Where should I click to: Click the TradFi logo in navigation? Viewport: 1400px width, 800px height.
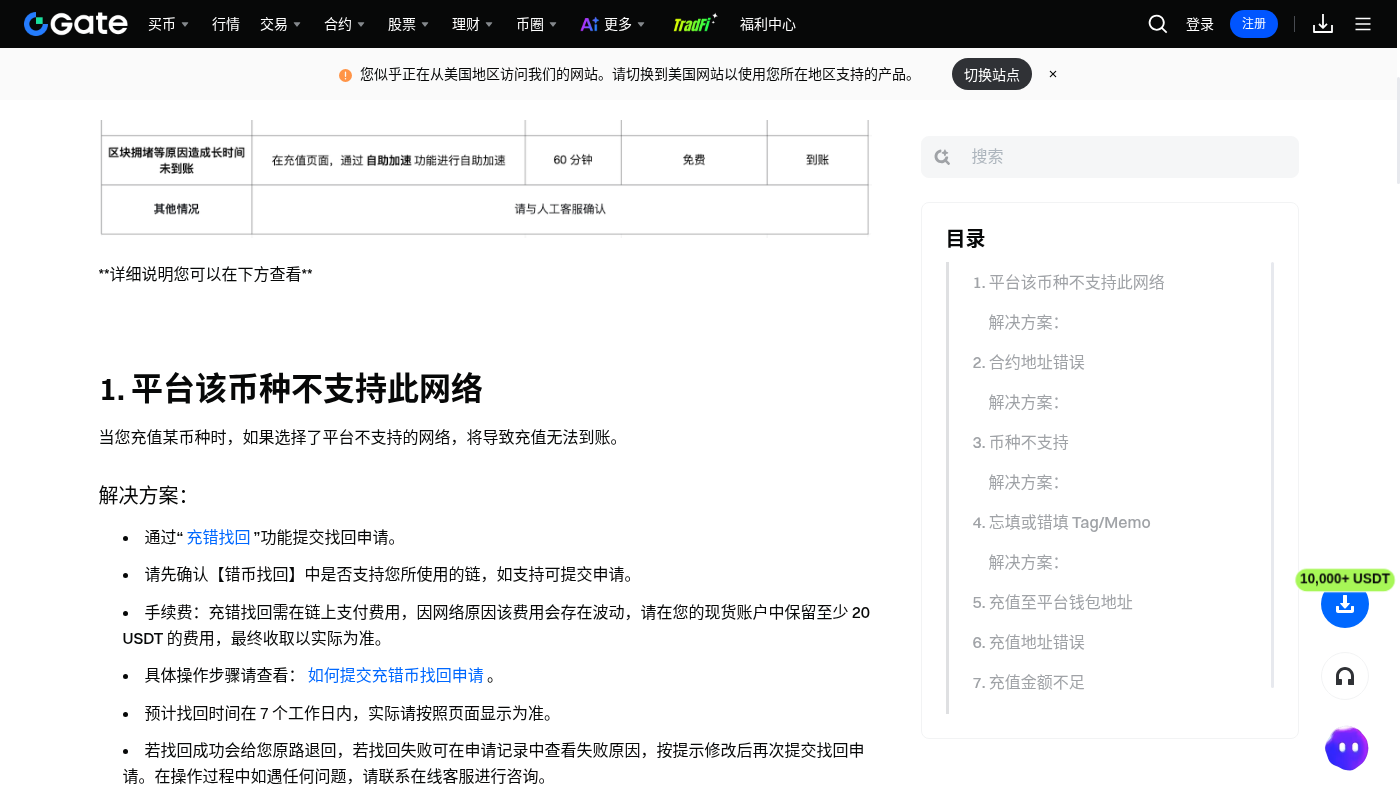[x=694, y=24]
